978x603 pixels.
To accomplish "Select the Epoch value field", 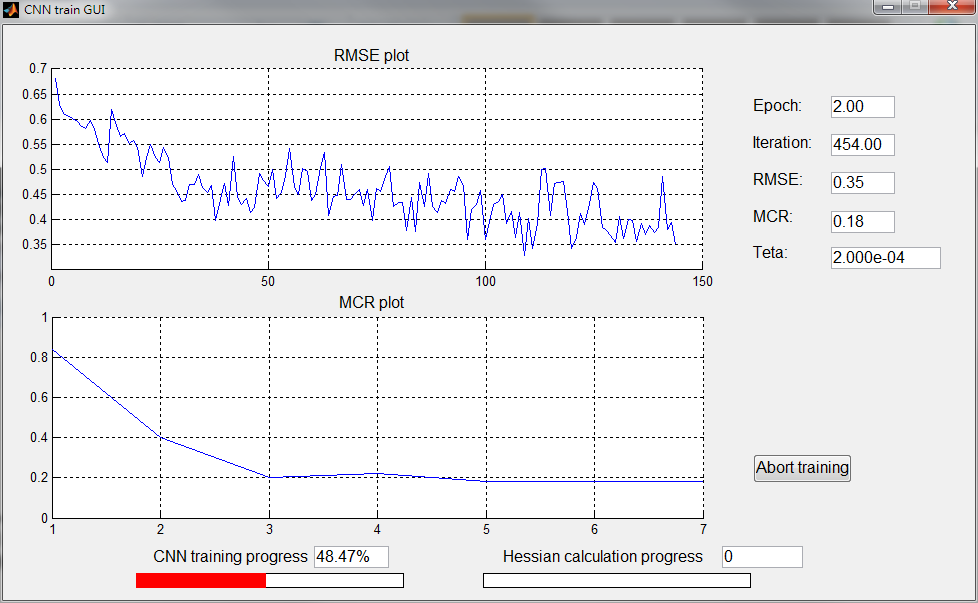I will 863,107.
